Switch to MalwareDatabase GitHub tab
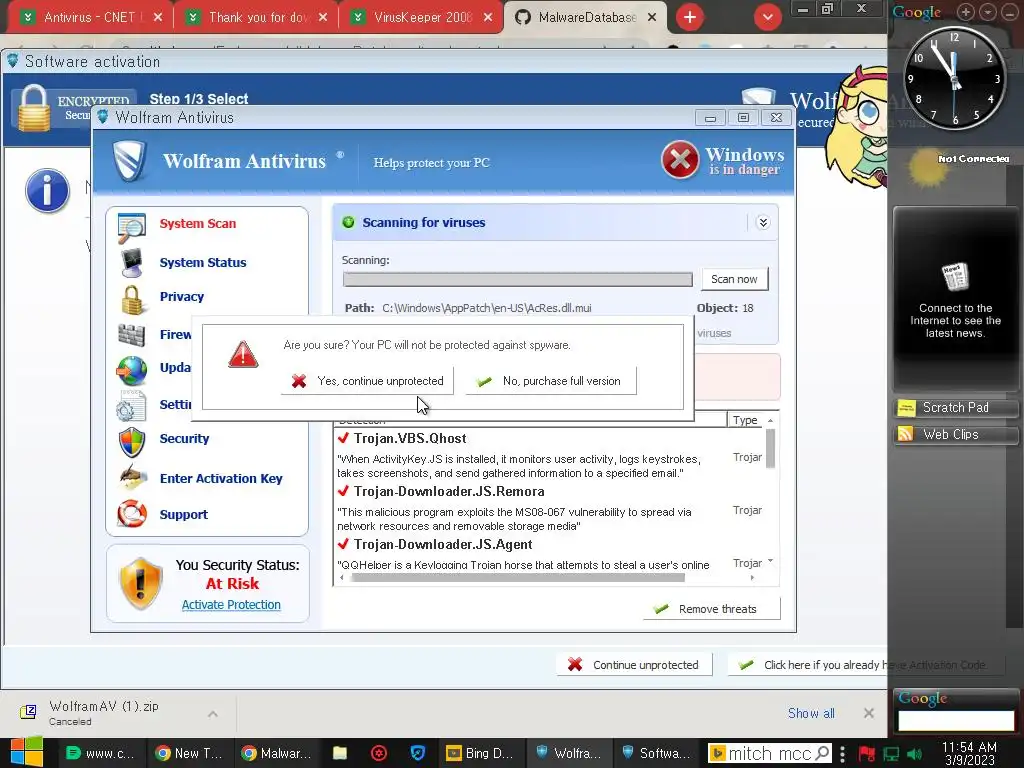The image size is (1024, 768). coord(586,18)
